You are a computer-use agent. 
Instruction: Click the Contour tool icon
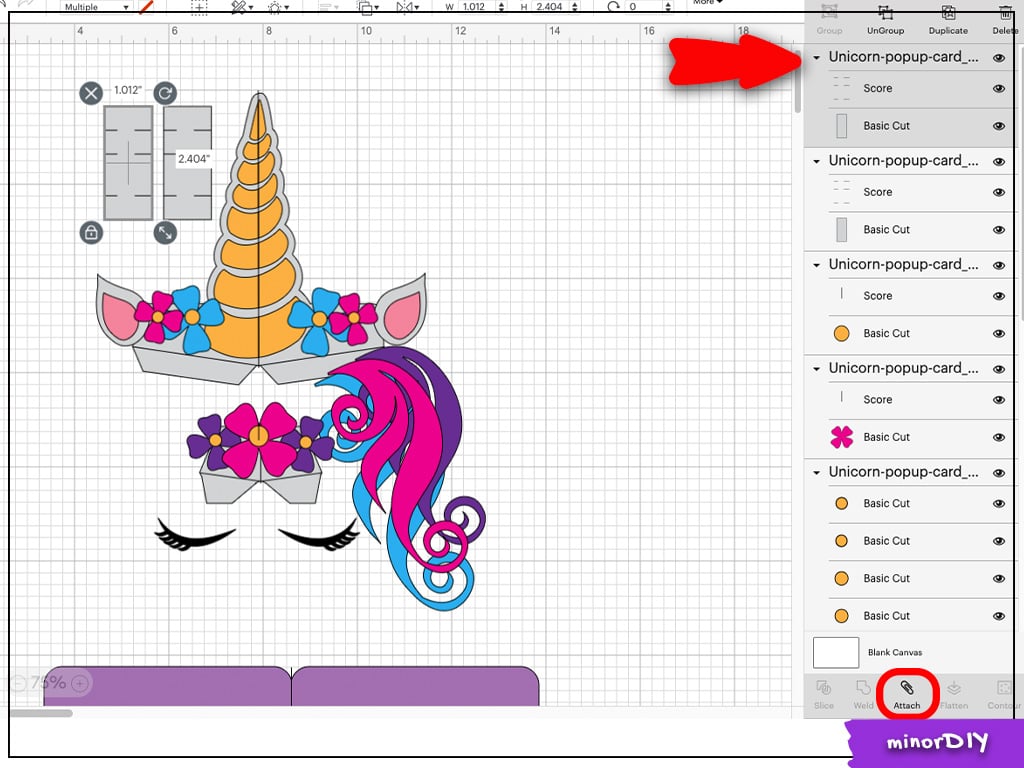click(1004, 688)
